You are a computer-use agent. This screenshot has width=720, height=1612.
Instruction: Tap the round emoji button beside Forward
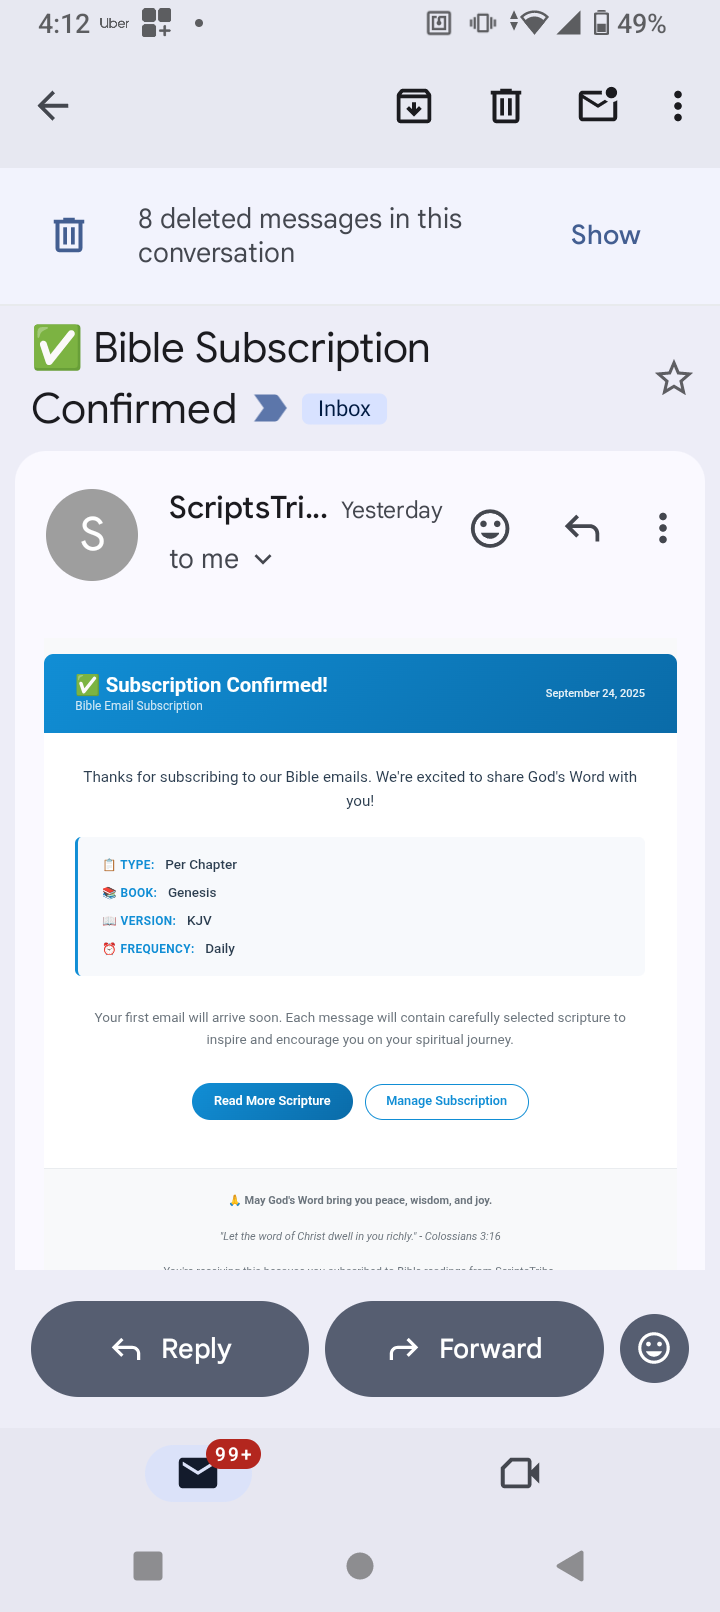click(x=654, y=1348)
